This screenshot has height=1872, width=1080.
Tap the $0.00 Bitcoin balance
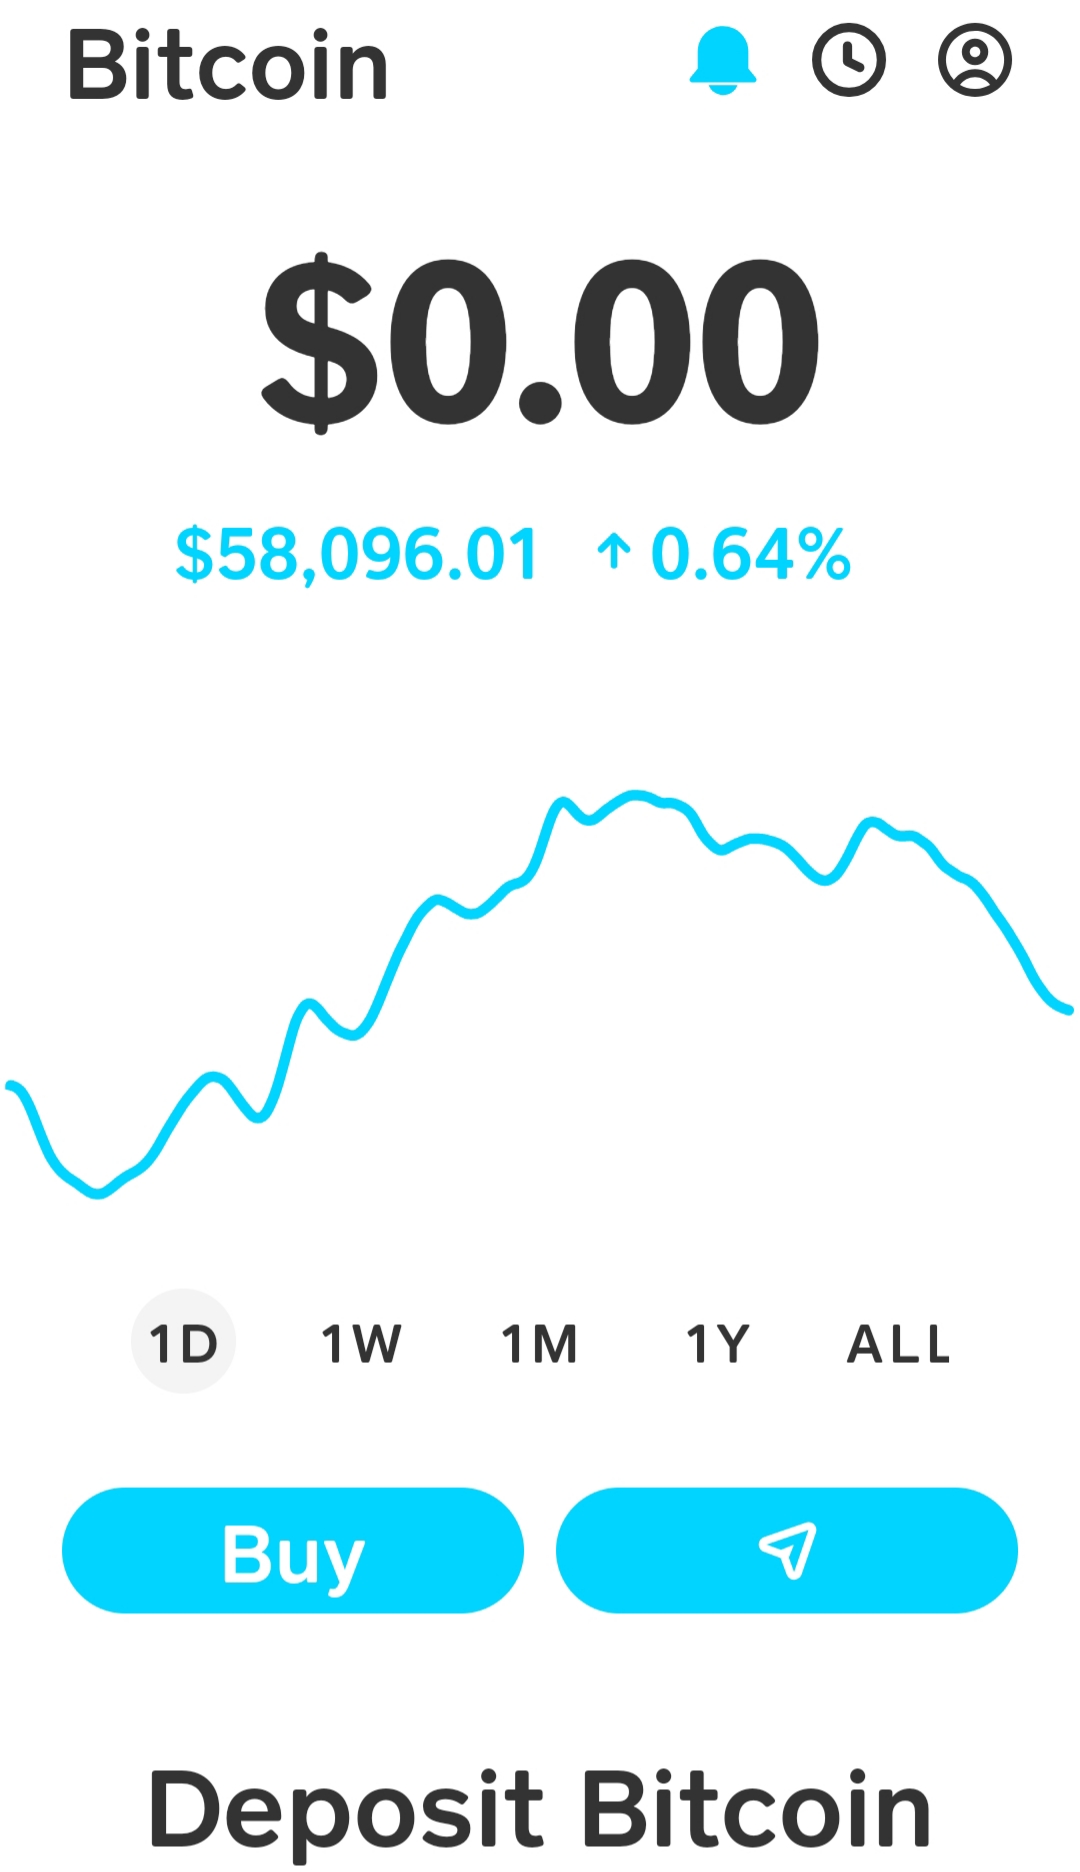point(540,342)
